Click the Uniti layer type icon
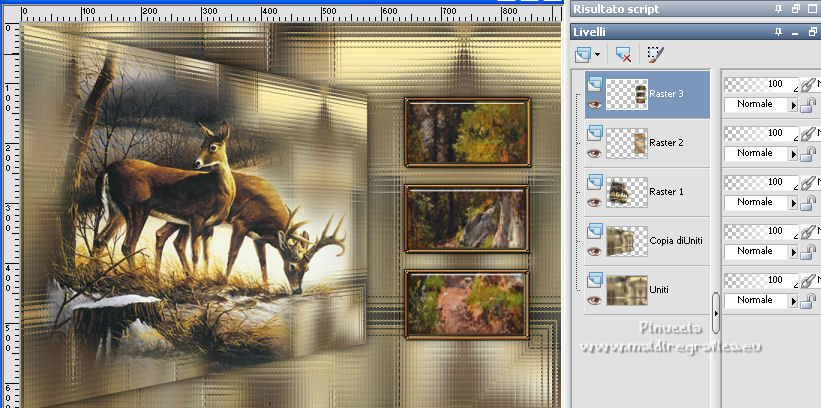 click(x=594, y=280)
